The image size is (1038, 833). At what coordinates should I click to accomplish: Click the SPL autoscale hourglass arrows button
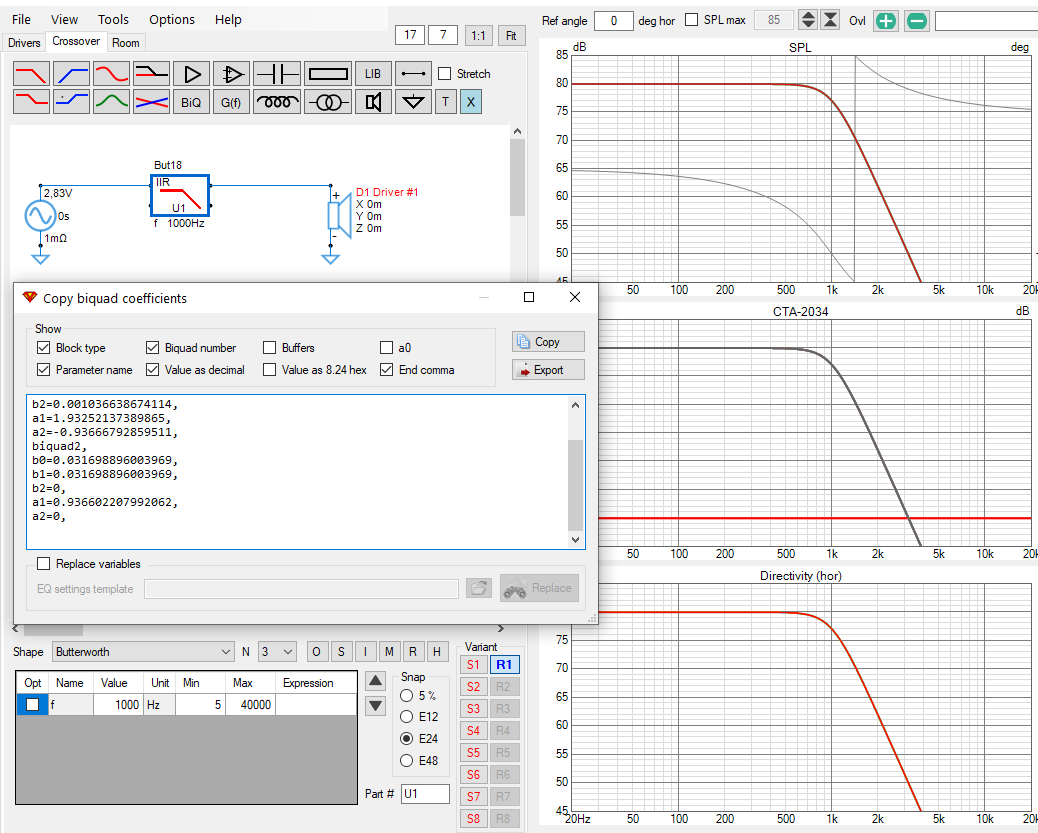(x=830, y=20)
